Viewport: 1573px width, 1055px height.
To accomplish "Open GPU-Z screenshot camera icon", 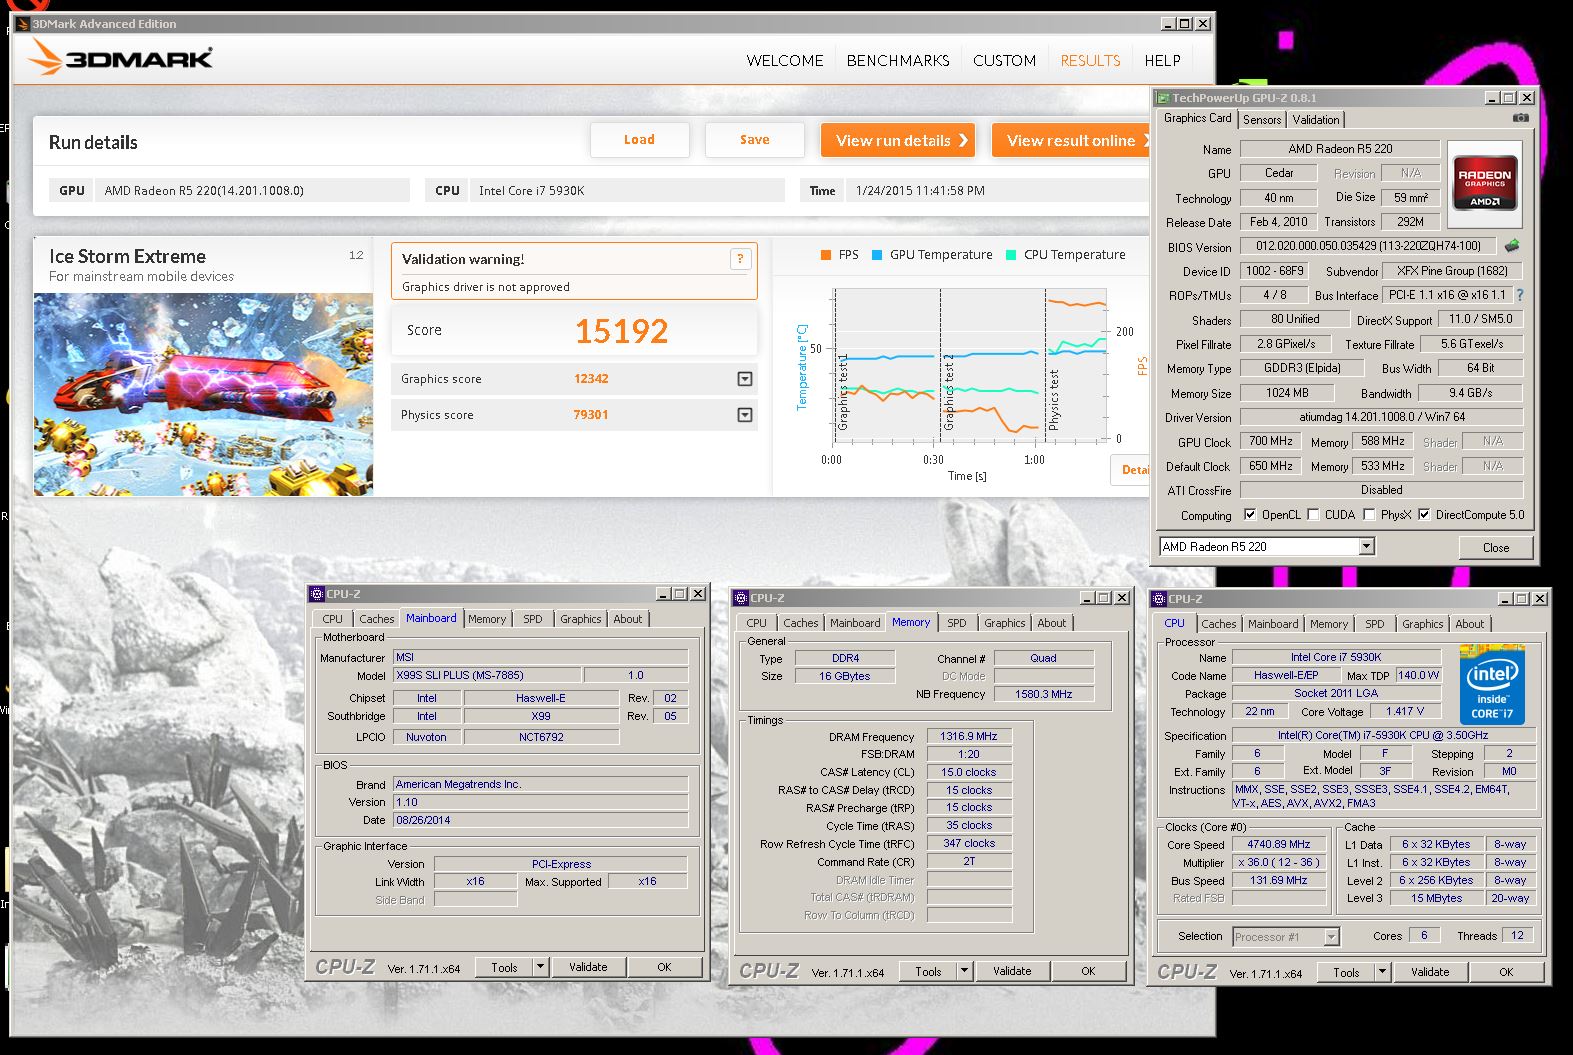I will (1520, 118).
